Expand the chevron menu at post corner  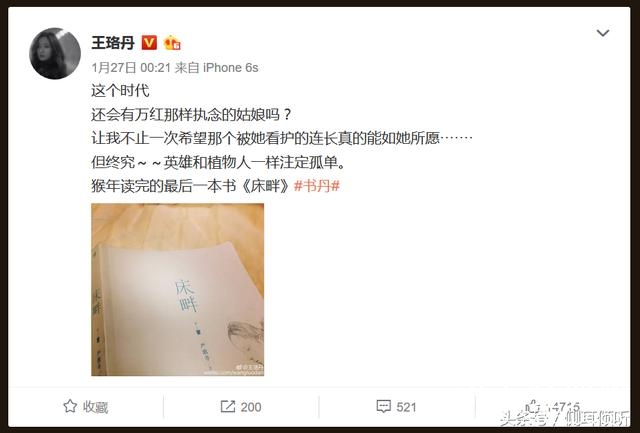pyautogui.click(x=603, y=33)
